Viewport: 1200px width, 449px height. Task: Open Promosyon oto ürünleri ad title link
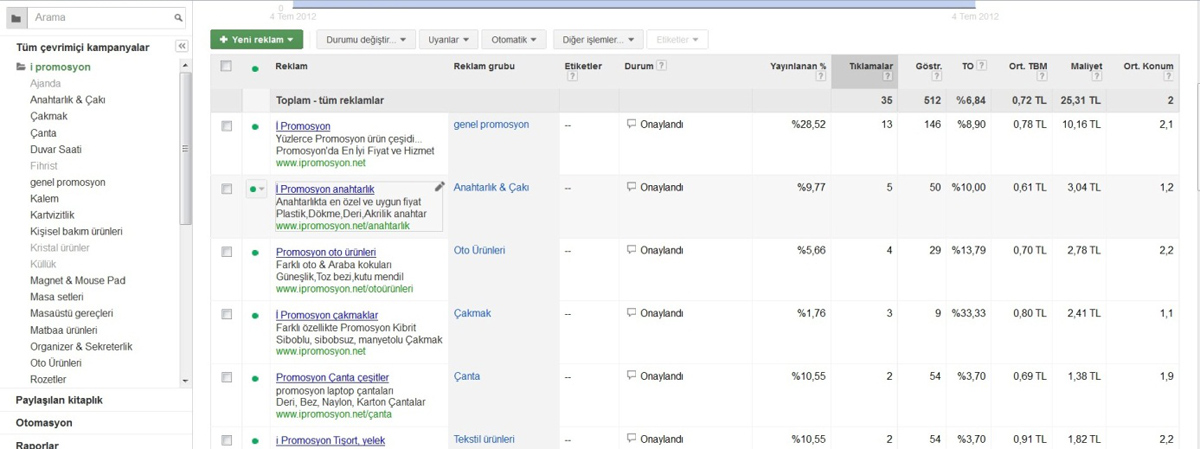click(x=326, y=252)
